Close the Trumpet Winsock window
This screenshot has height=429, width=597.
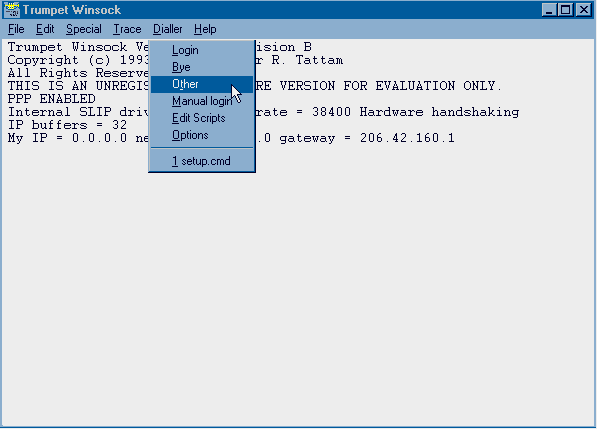click(584, 10)
